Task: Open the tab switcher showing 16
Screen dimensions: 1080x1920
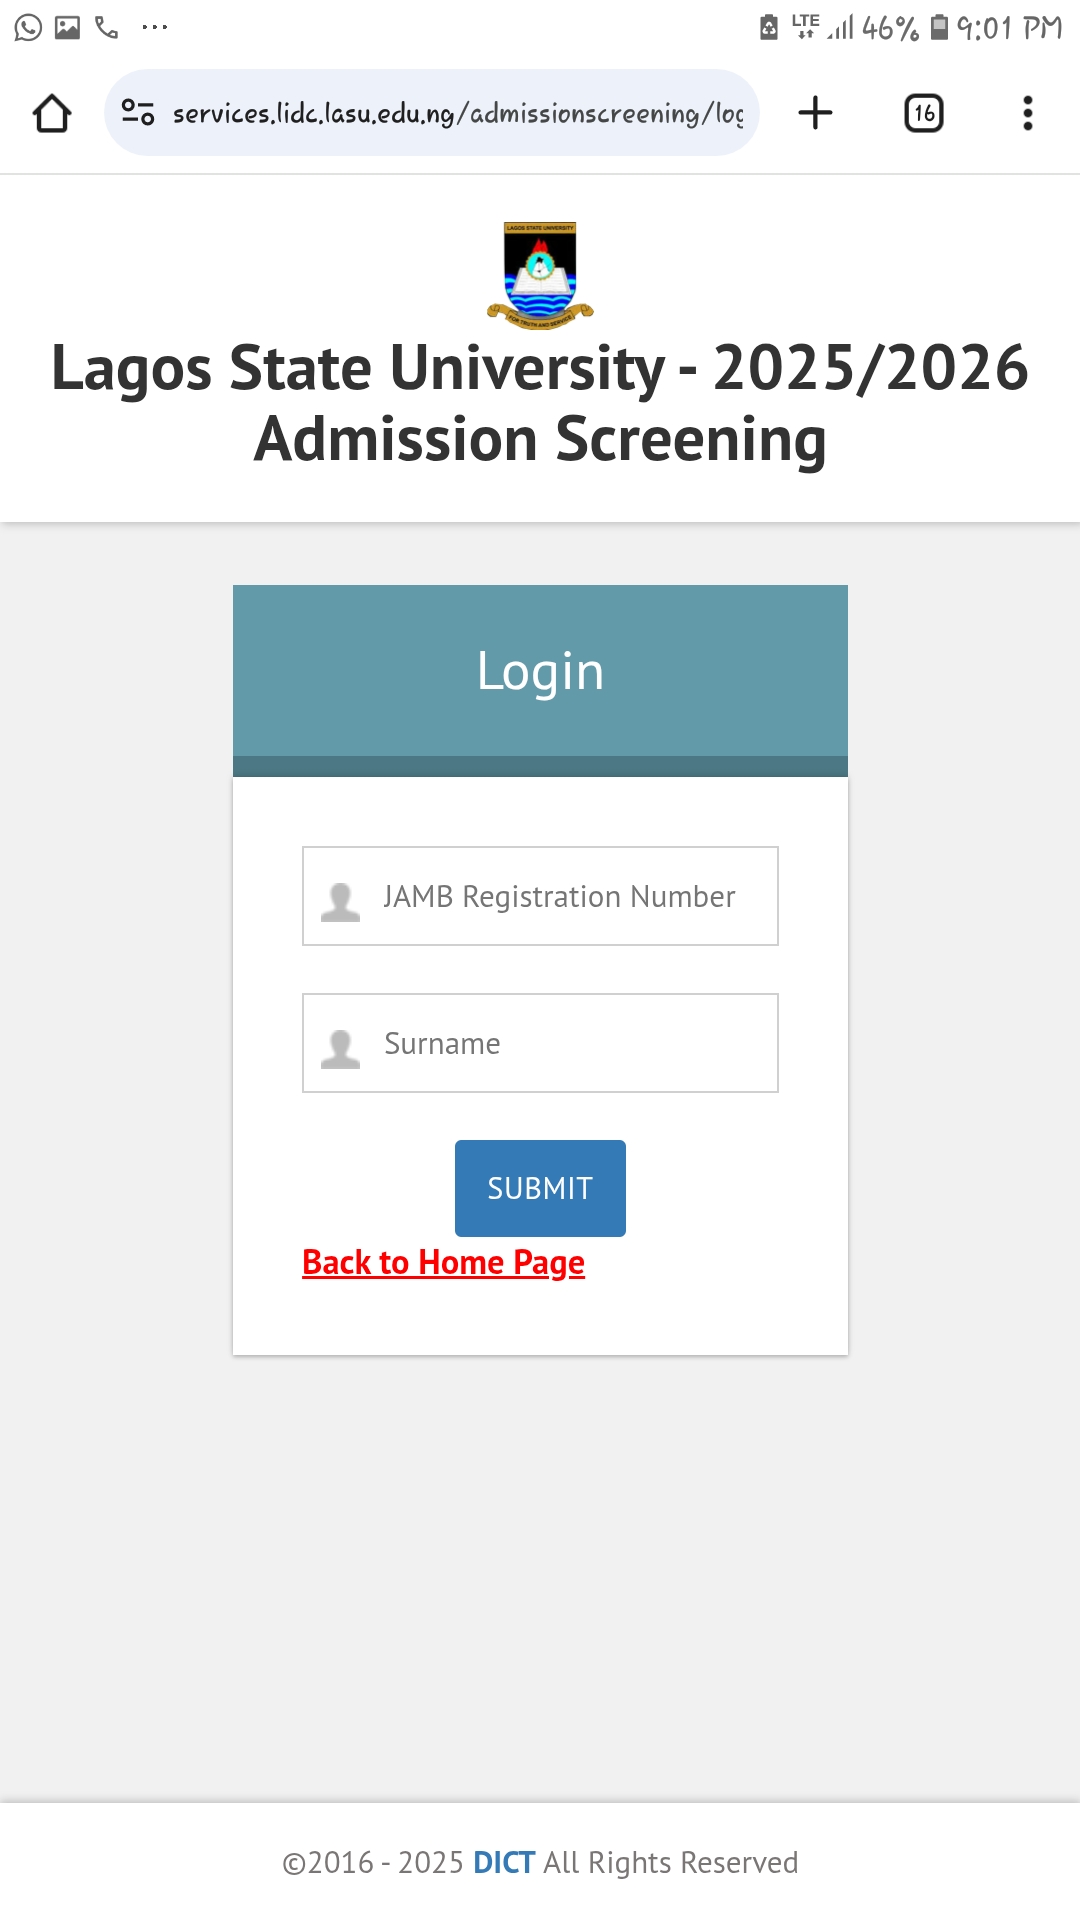Action: pos(924,113)
